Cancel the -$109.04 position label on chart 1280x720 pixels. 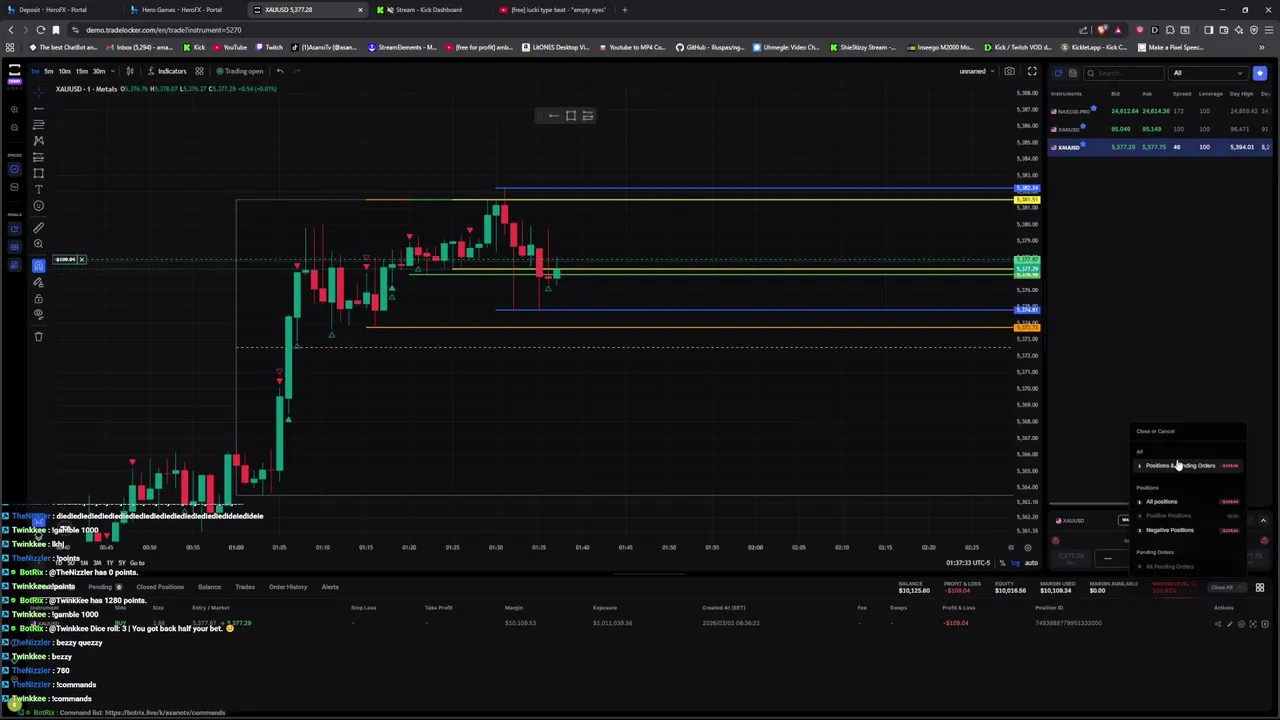tap(82, 260)
